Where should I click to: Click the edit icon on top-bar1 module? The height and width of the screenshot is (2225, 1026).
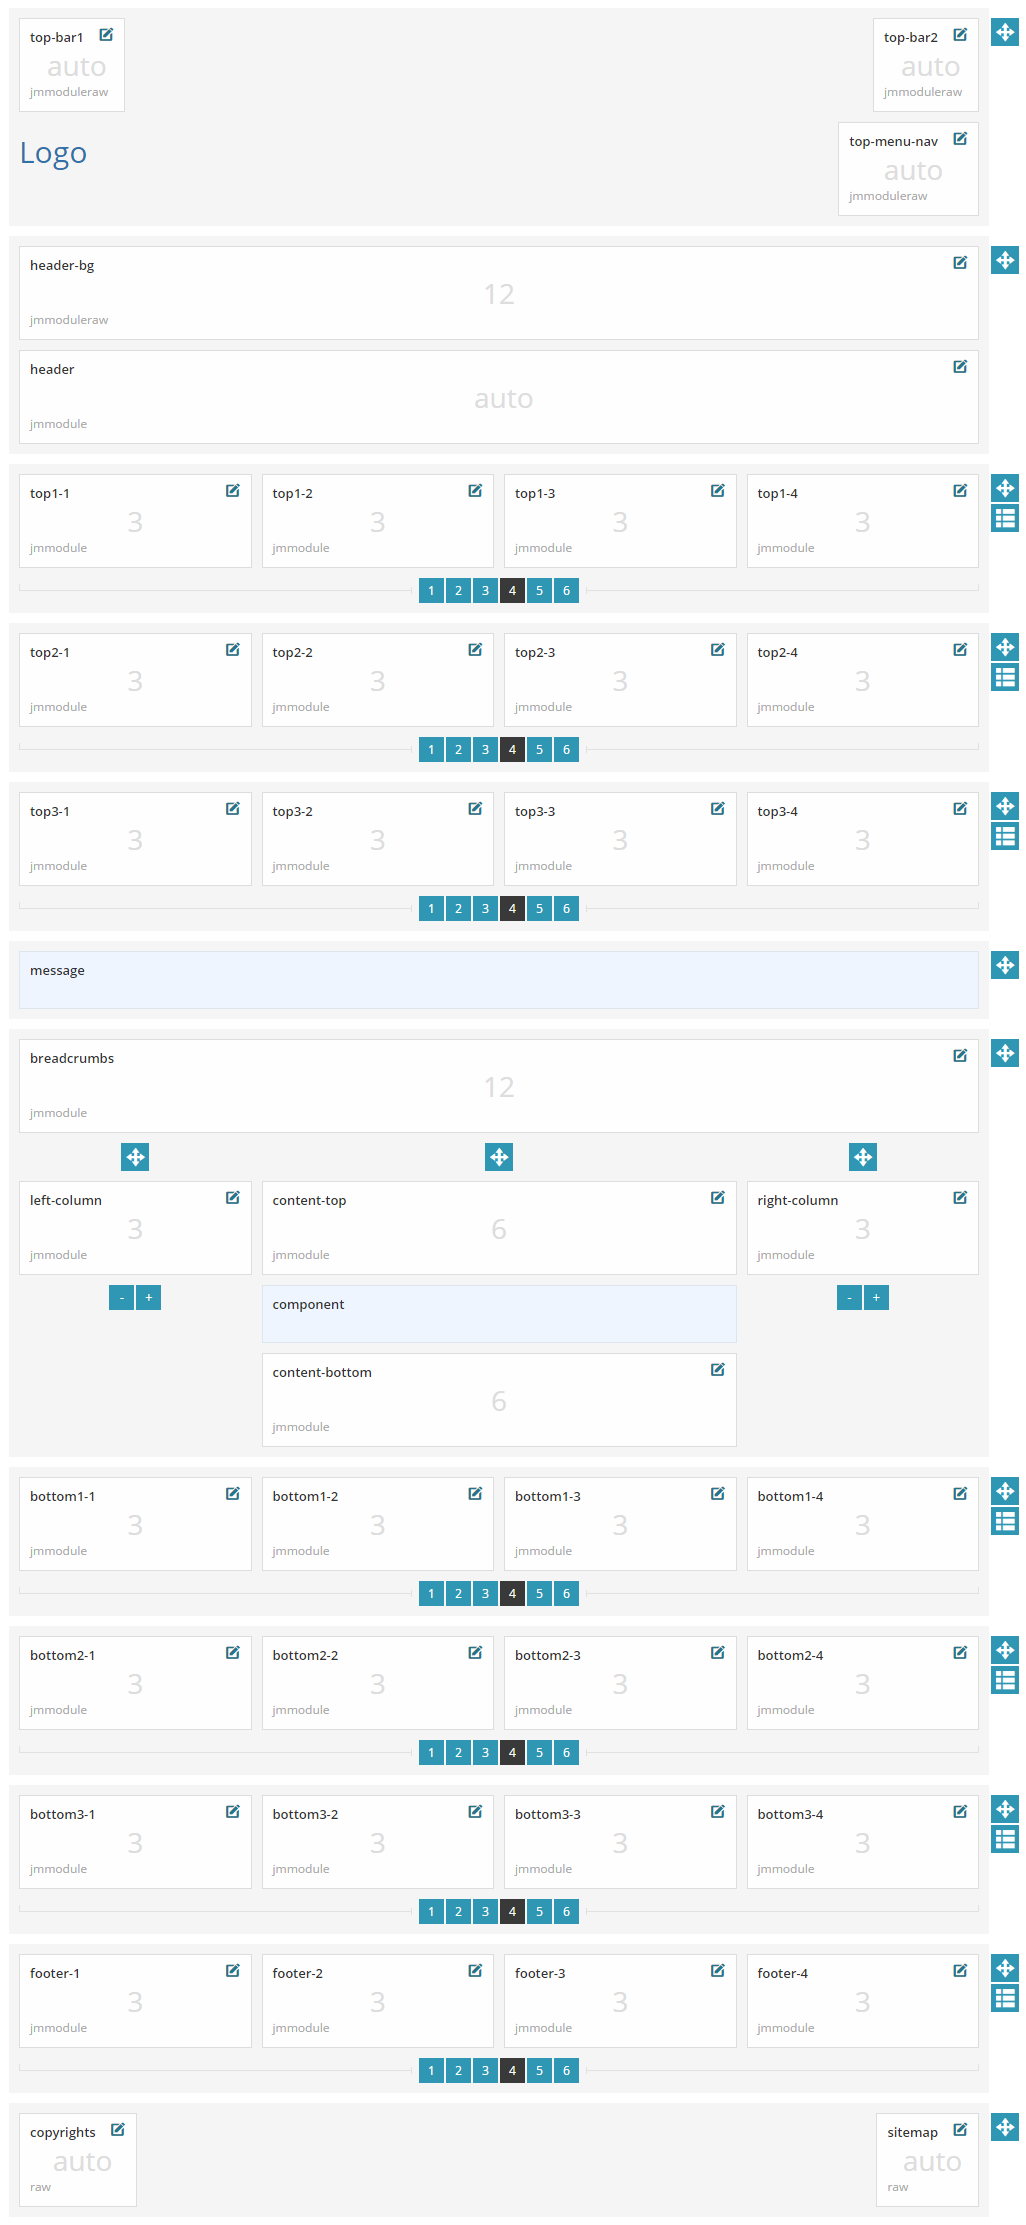(x=106, y=35)
